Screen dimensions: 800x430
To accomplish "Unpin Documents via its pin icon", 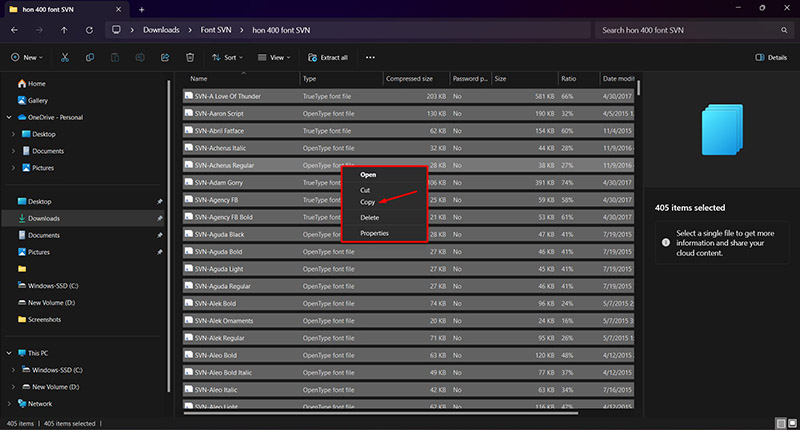I will [160, 235].
